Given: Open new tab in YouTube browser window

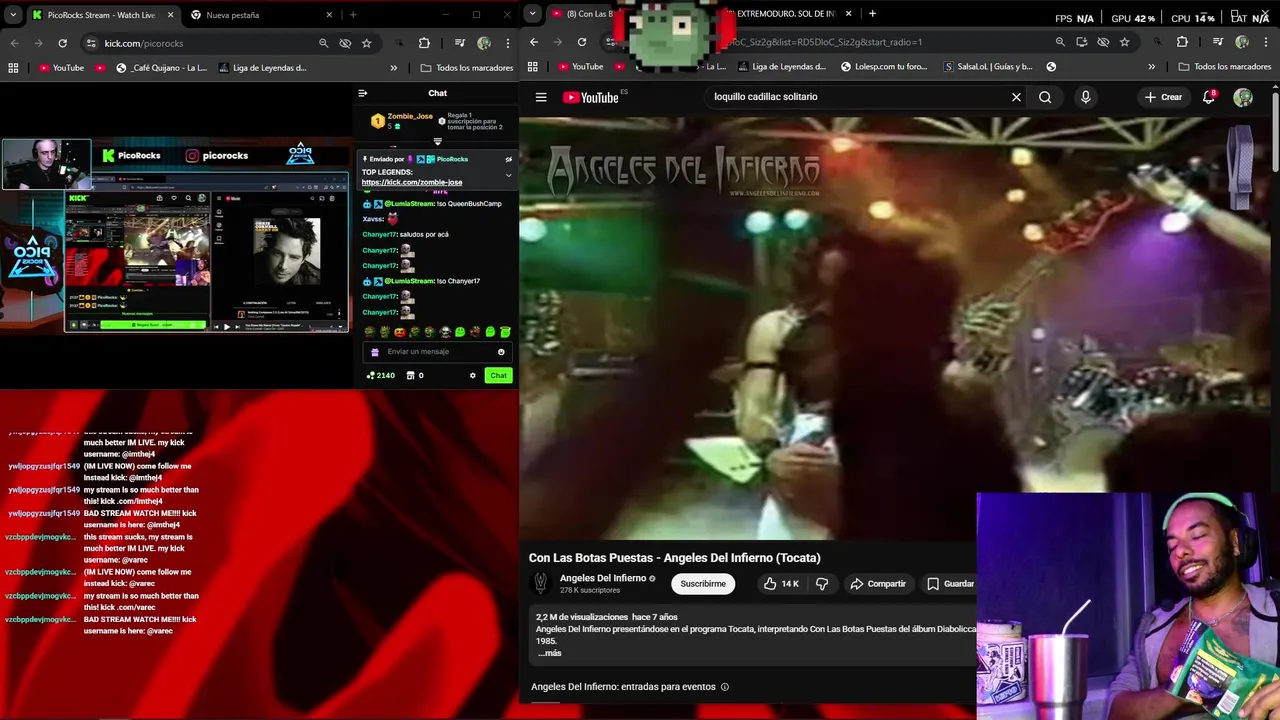Looking at the screenshot, I should pyautogui.click(x=872, y=14).
